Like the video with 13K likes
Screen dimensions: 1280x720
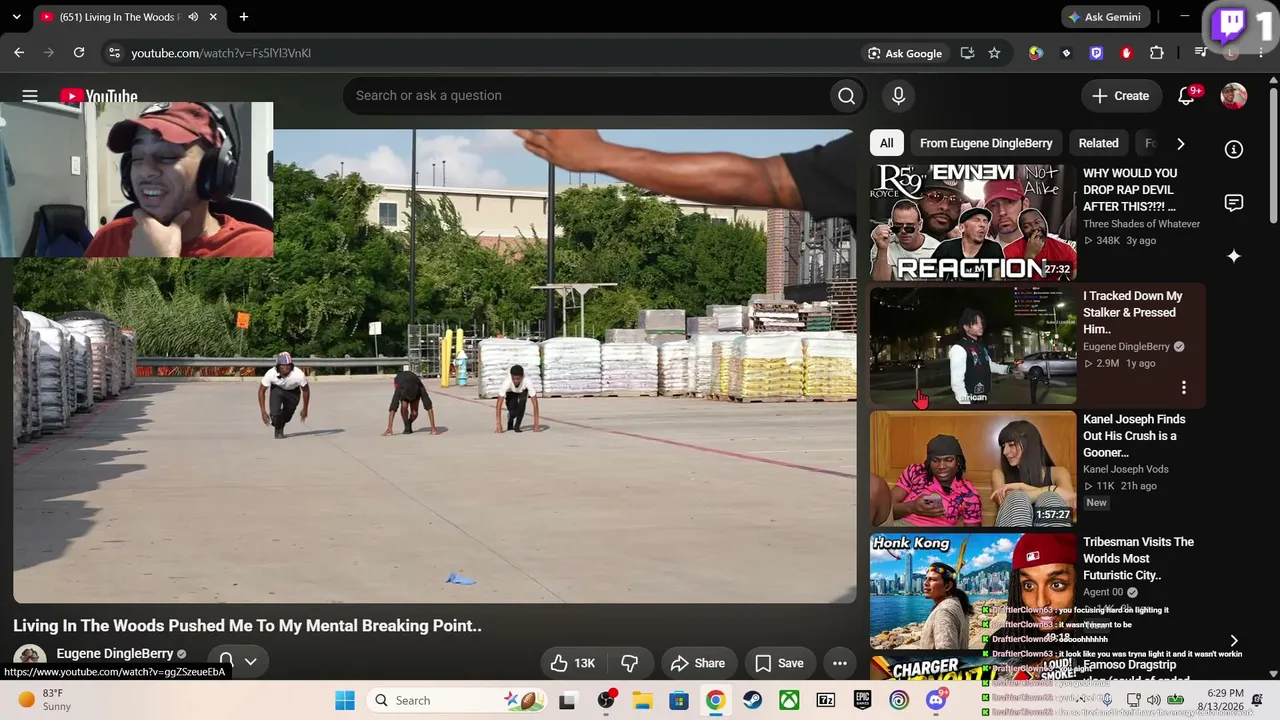coord(574,663)
